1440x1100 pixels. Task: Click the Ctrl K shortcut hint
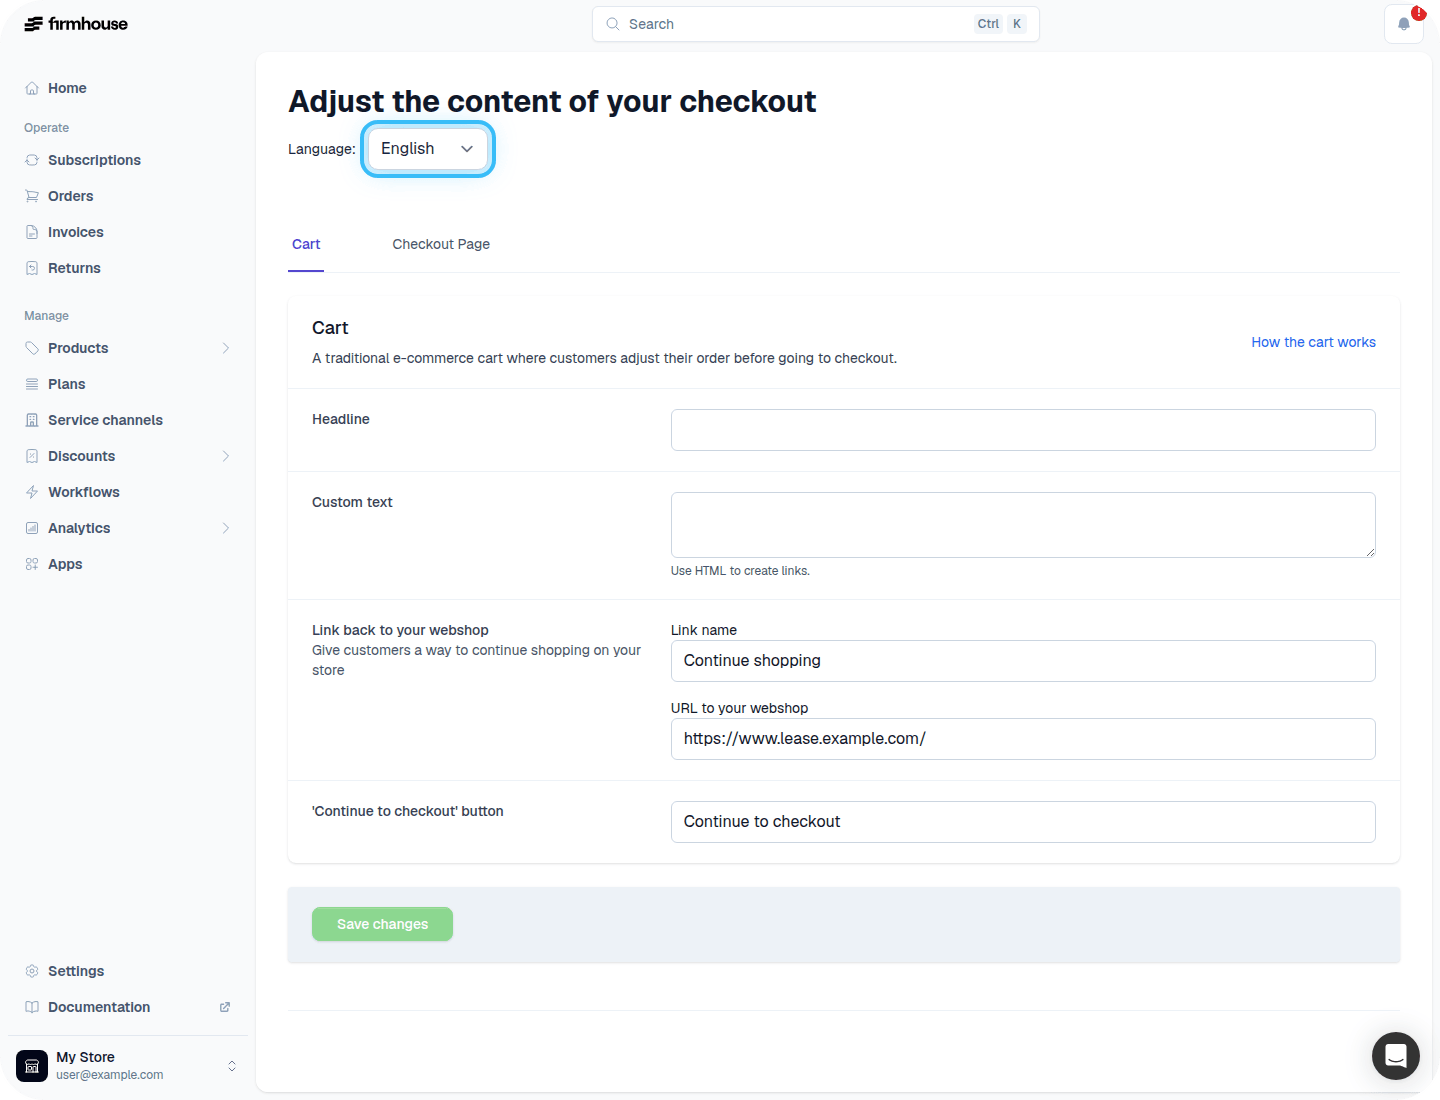click(x=1001, y=24)
